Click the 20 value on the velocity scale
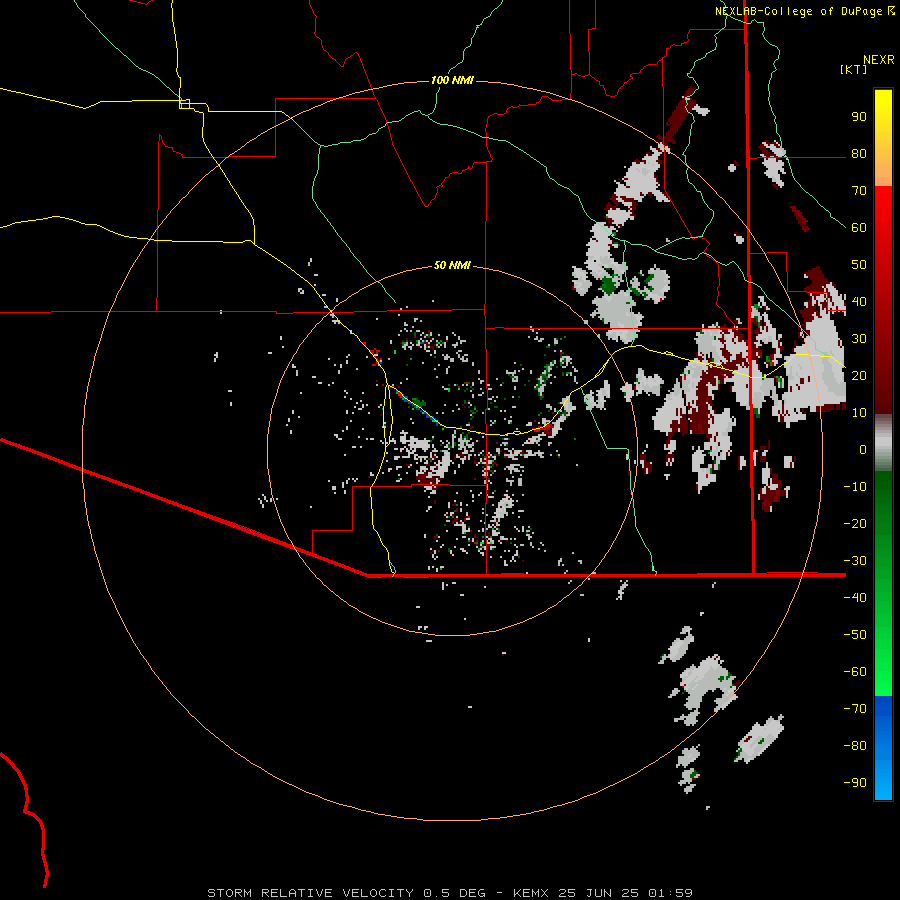This screenshot has width=900, height=900. click(x=859, y=376)
